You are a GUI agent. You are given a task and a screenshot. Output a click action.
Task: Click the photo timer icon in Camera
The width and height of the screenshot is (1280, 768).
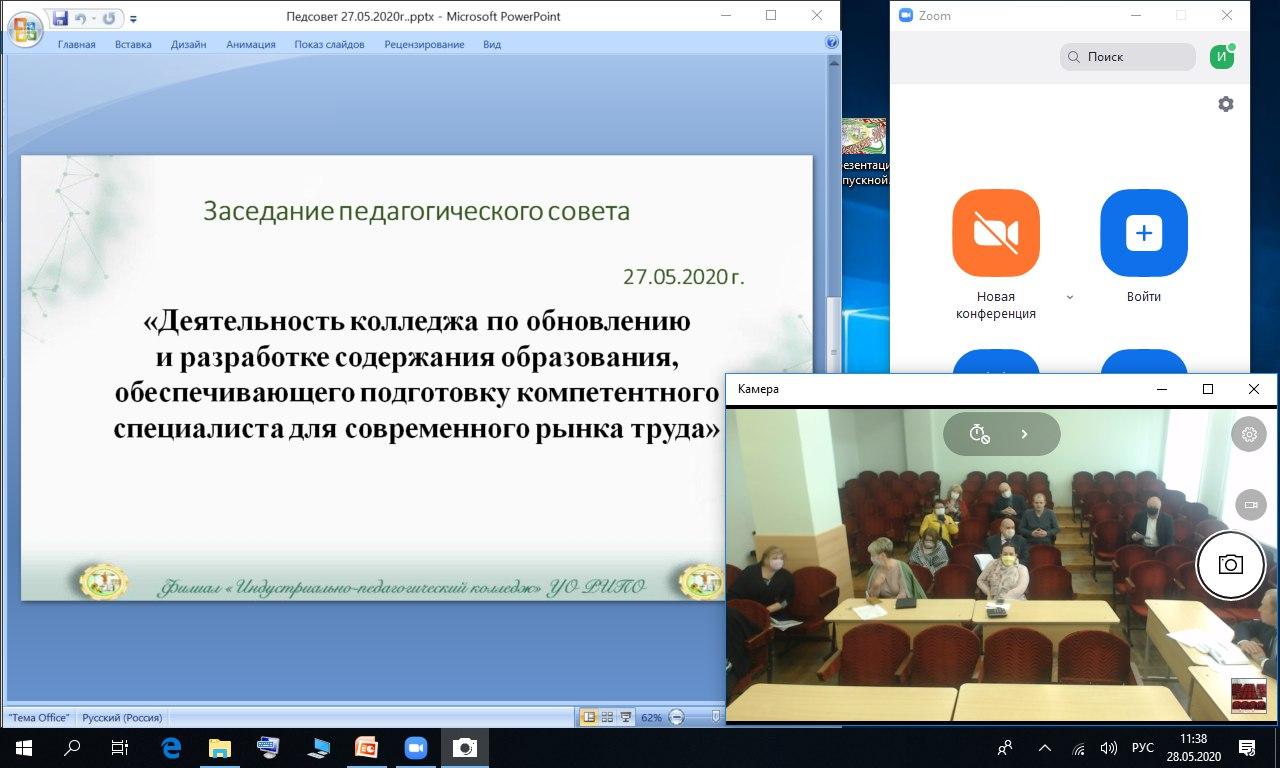coord(979,434)
